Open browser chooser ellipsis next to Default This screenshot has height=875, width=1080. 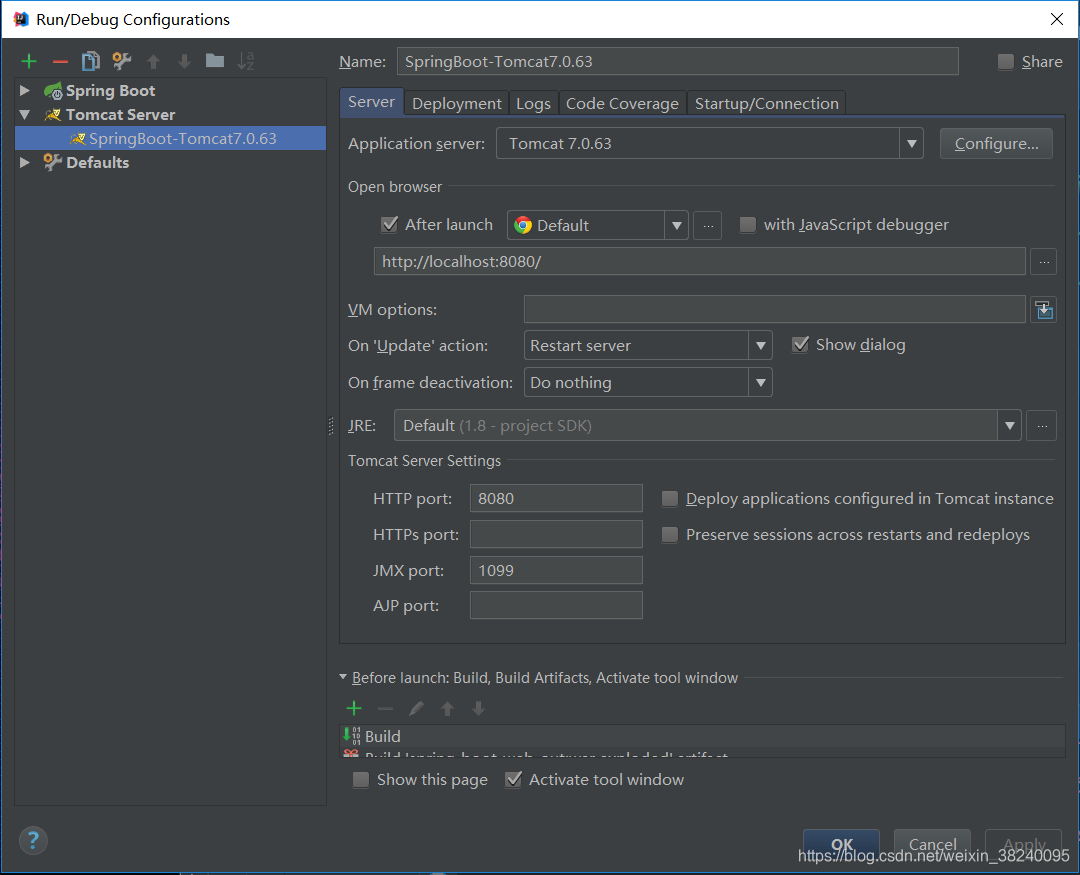click(707, 225)
